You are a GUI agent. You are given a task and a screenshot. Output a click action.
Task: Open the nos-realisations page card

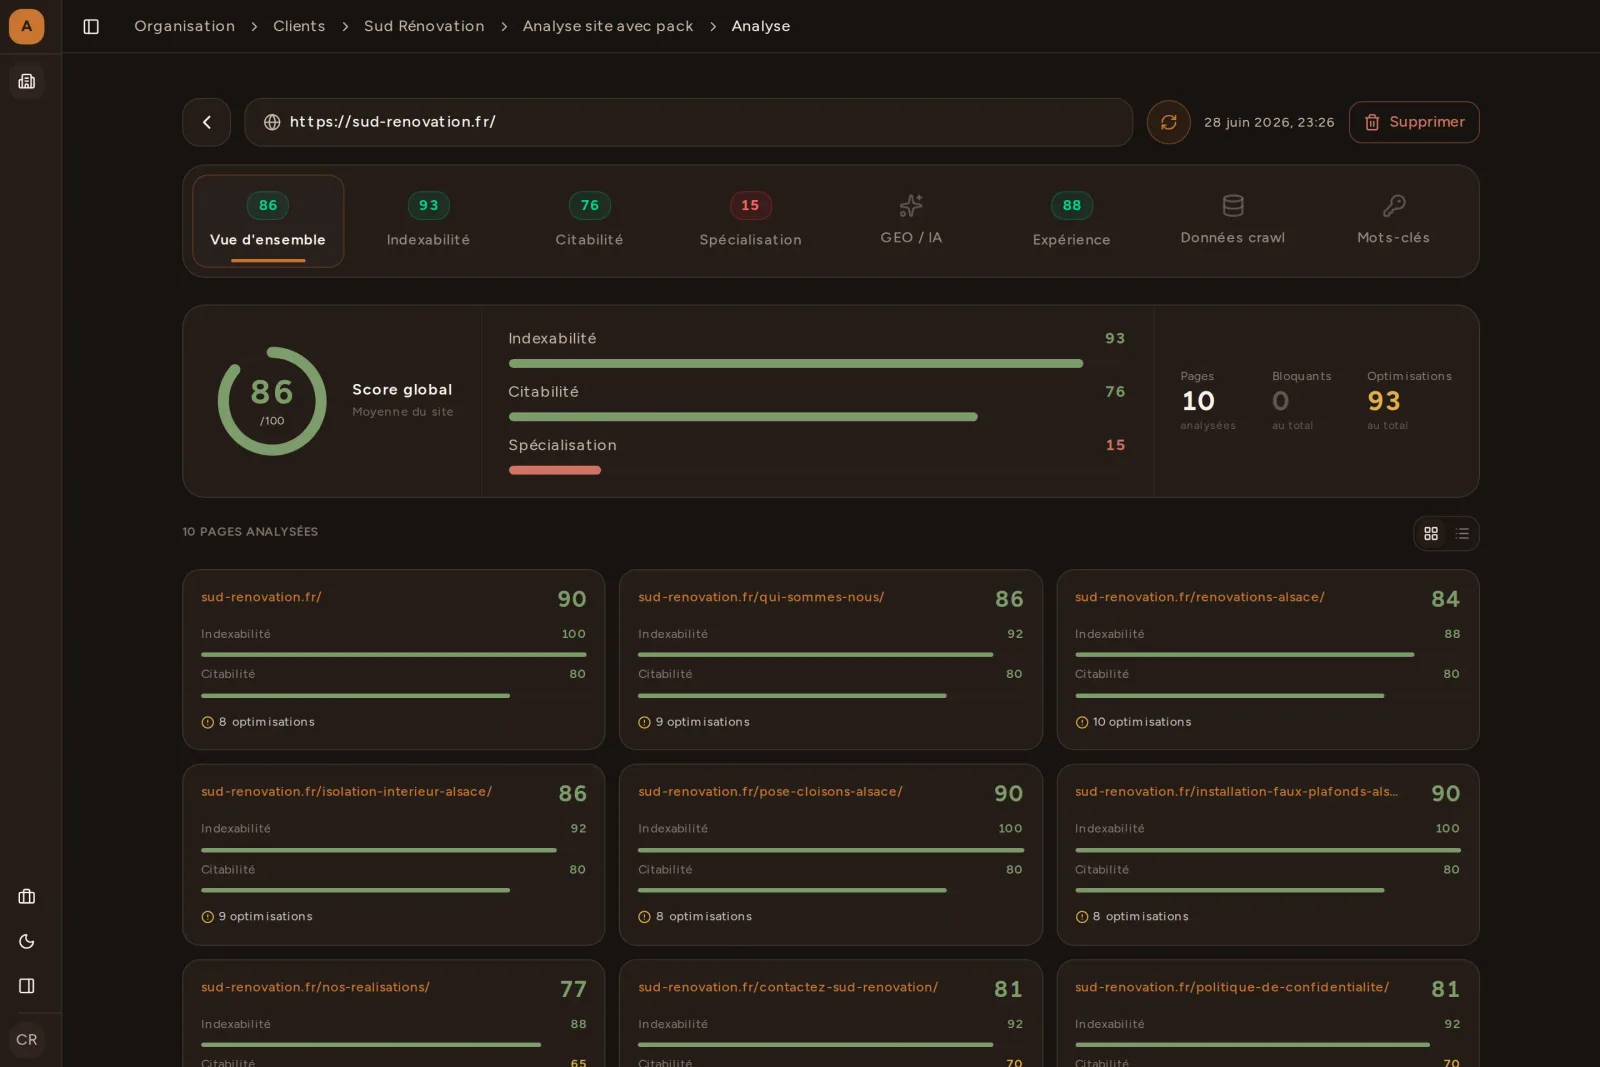click(394, 1014)
